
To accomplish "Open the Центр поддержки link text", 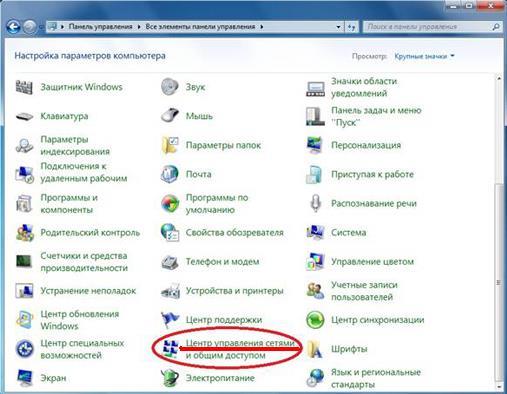I will [224, 320].
